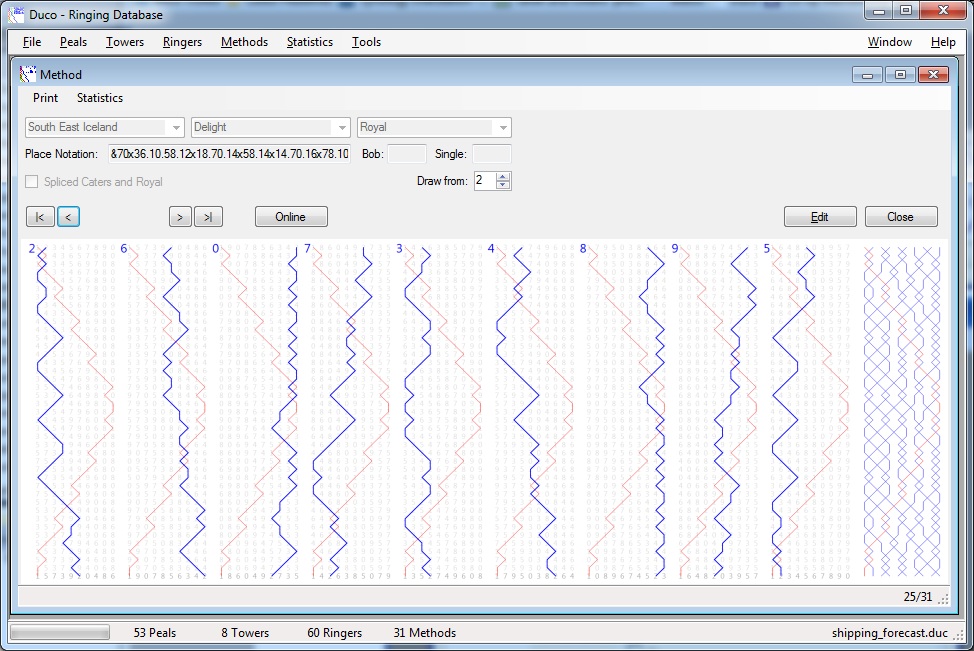Click the Place Notation field
The width and height of the screenshot is (974, 651).
click(229, 154)
